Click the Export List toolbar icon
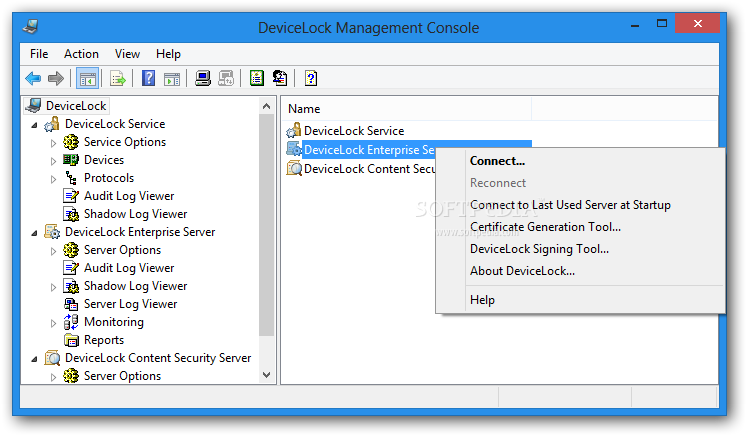Viewport: 747px width, 436px height. [x=117, y=78]
